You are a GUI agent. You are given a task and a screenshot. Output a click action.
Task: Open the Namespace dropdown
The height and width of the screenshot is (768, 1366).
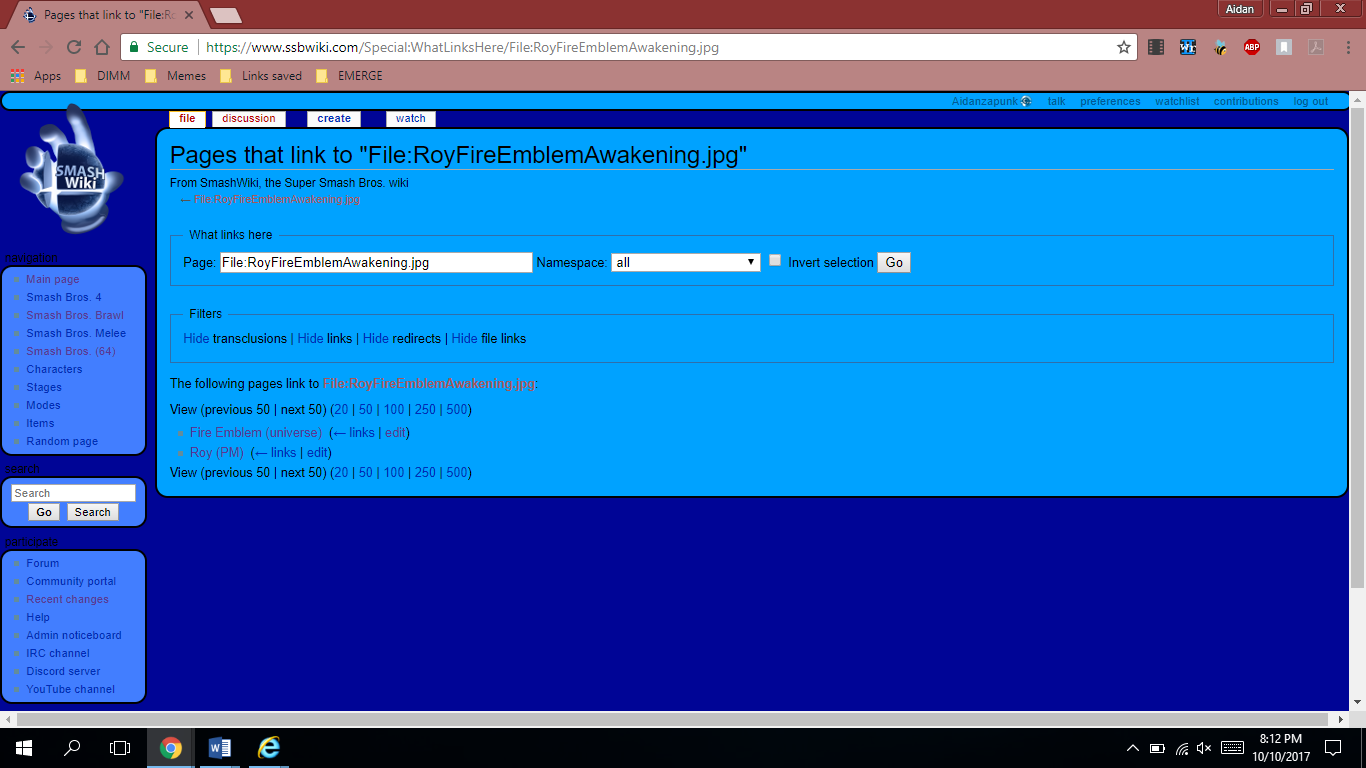coord(685,262)
